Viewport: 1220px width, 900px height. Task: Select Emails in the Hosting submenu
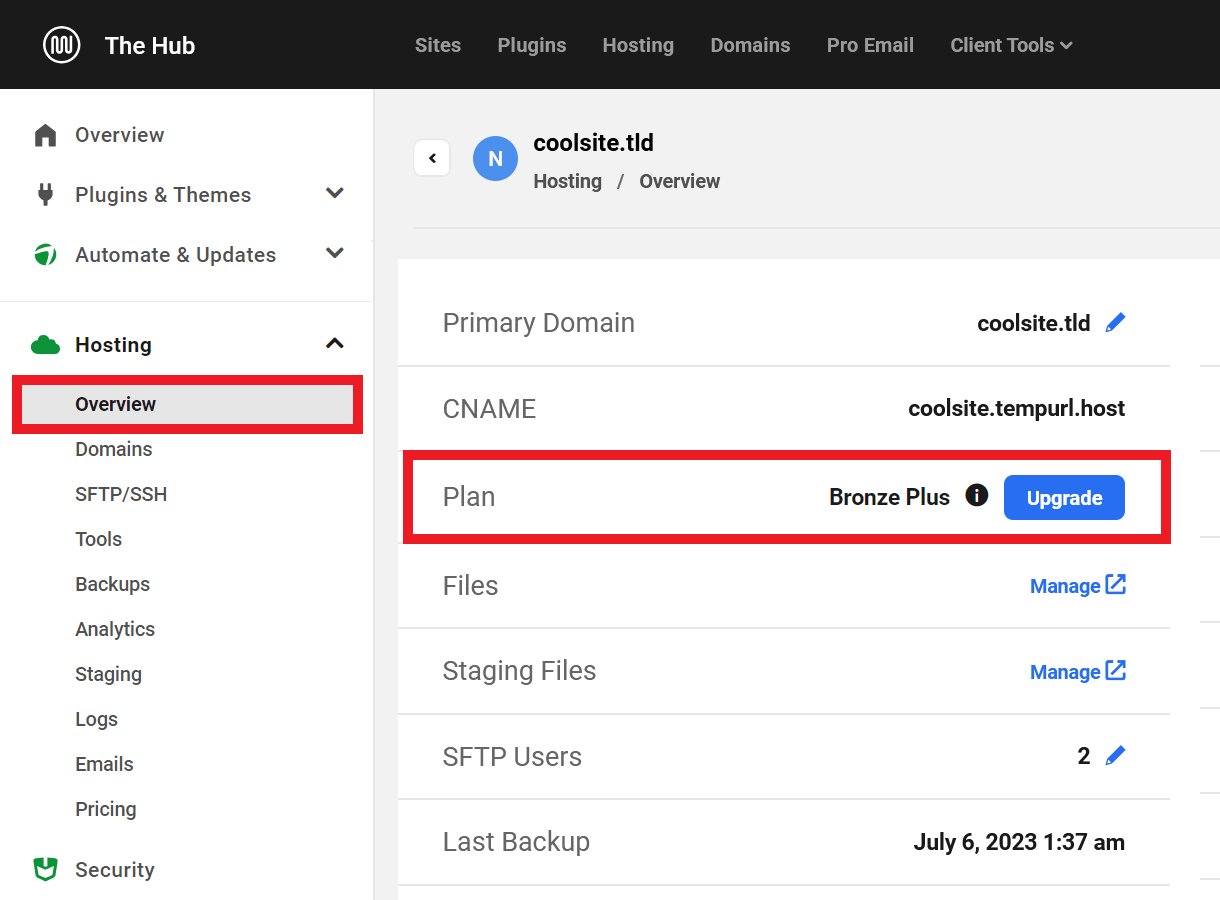click(104, 764)
